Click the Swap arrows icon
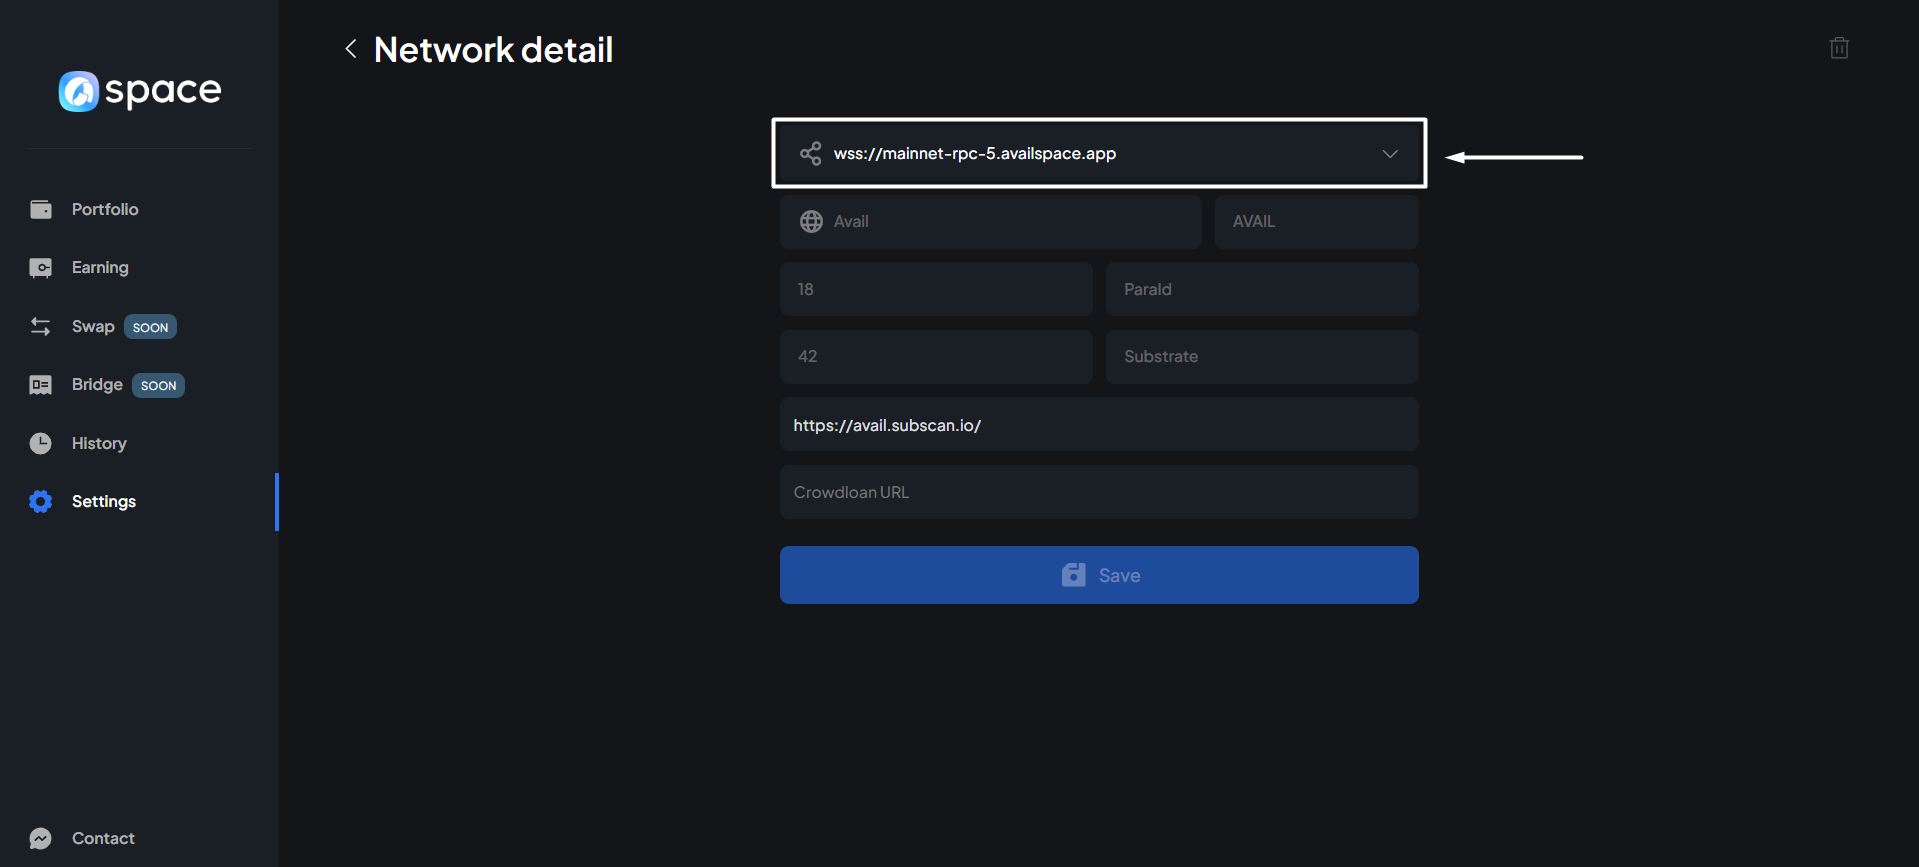Image resolution: width=1919 pixels, height=867 pixels. coord(41,327)
